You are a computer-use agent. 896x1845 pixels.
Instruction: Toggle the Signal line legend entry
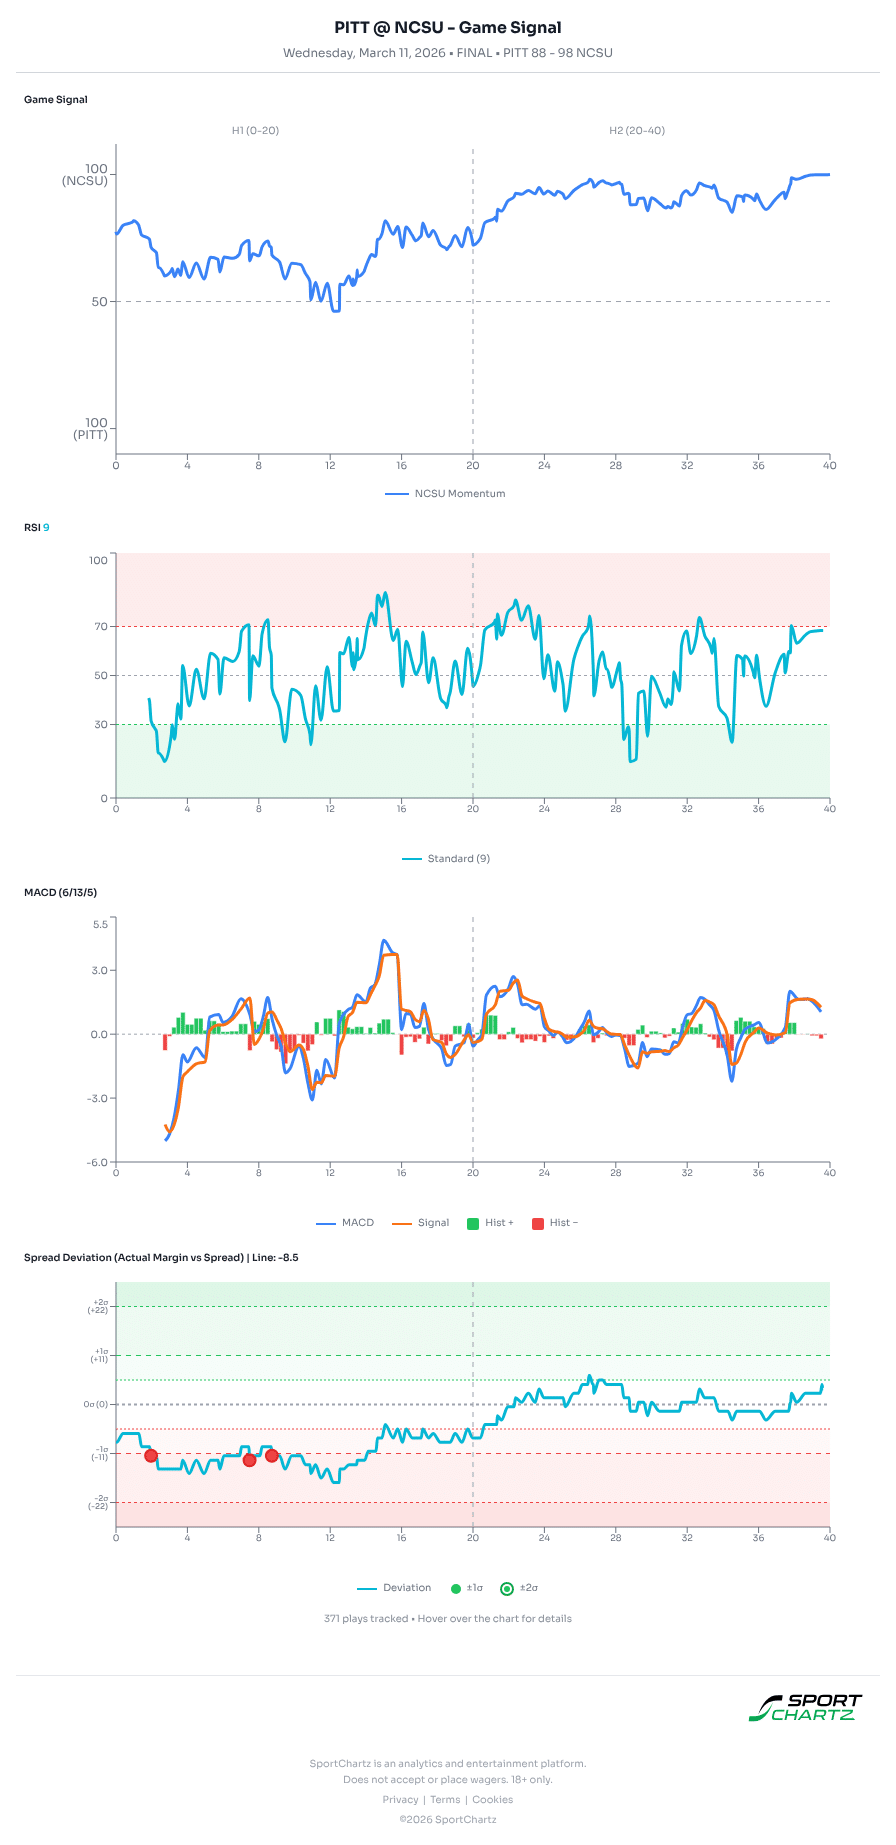[x=421, y=1223]
